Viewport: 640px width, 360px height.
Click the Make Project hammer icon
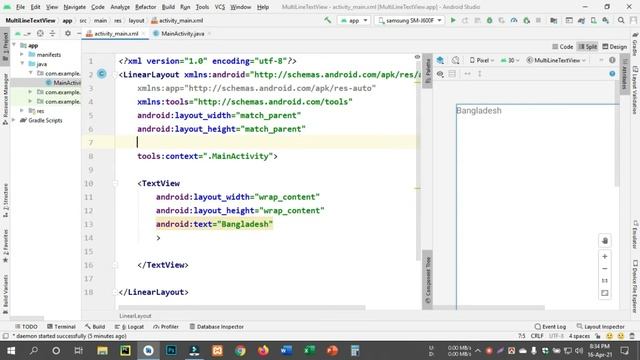[327, 20]
